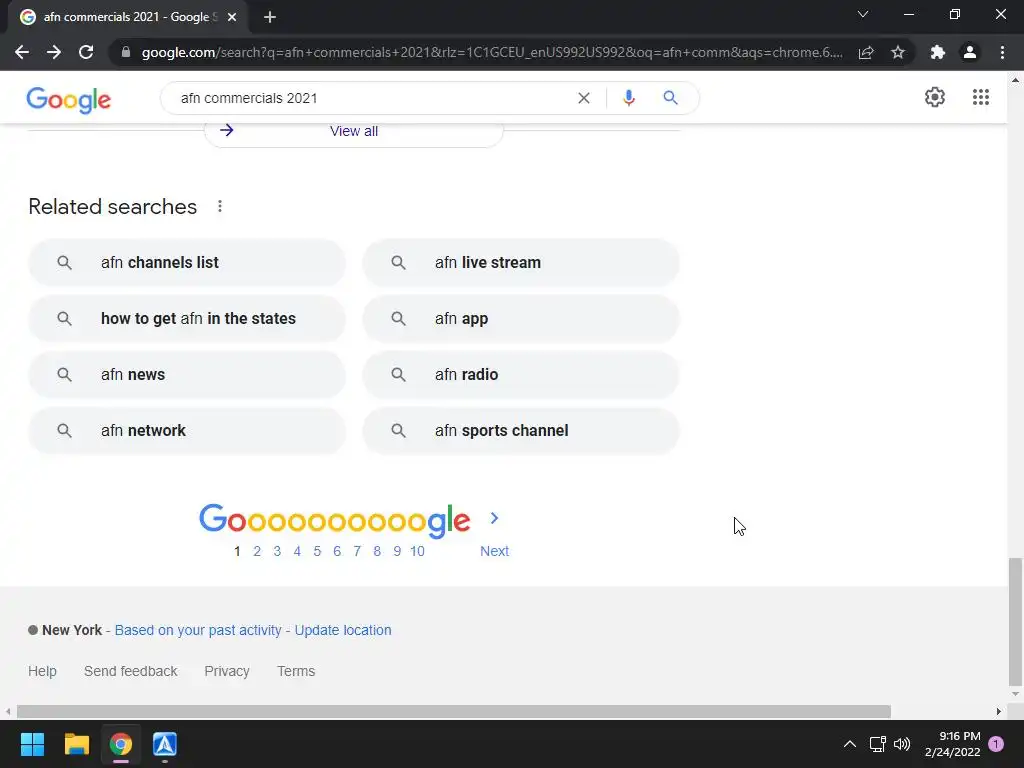Open the Privacy footer link
Viewport: 1024px width, 768px height.
tap(227, 671)
